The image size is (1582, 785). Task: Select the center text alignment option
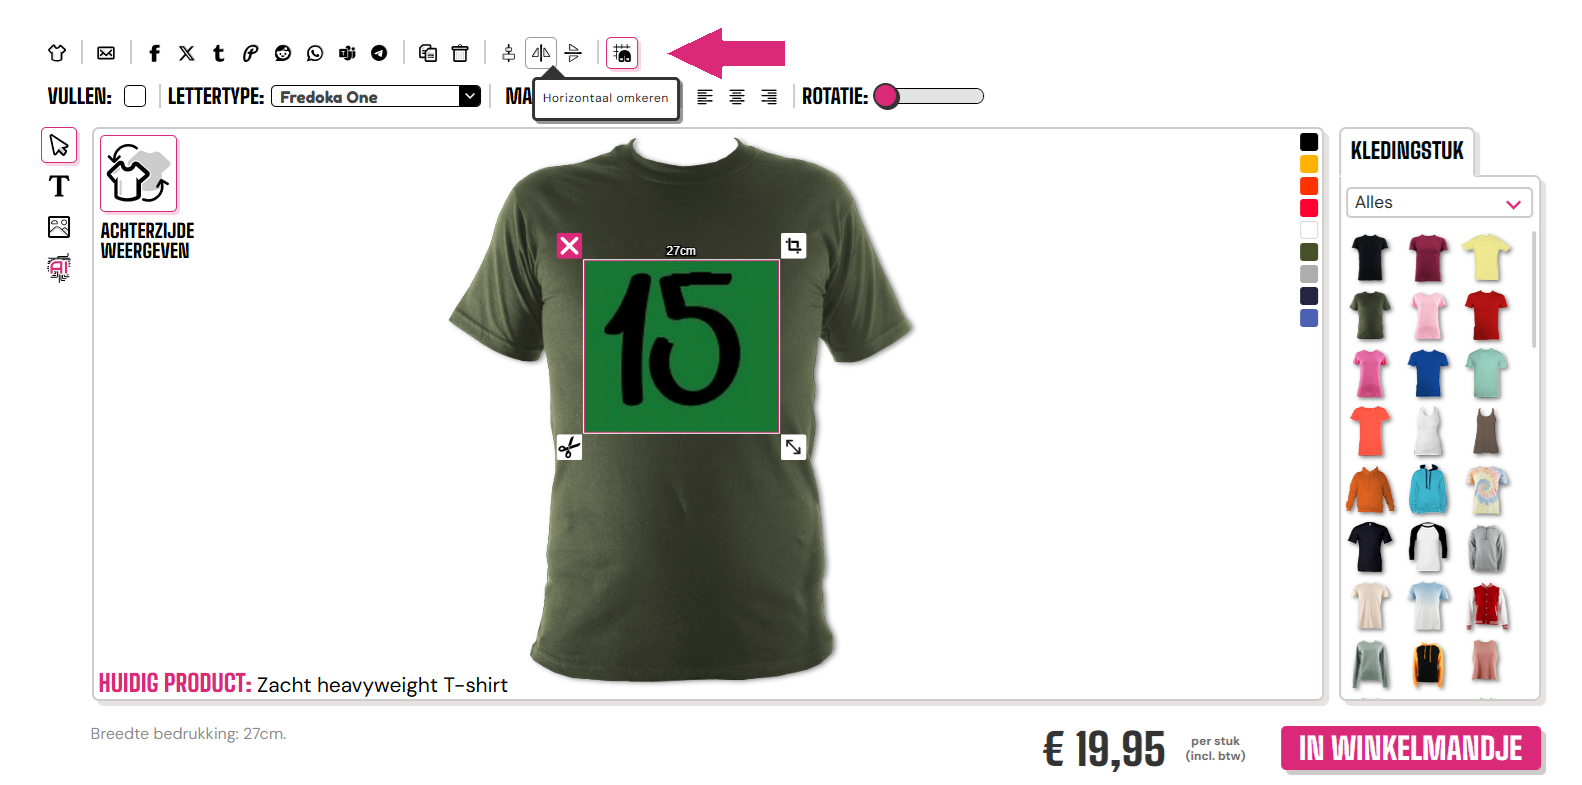click(737, 97)
